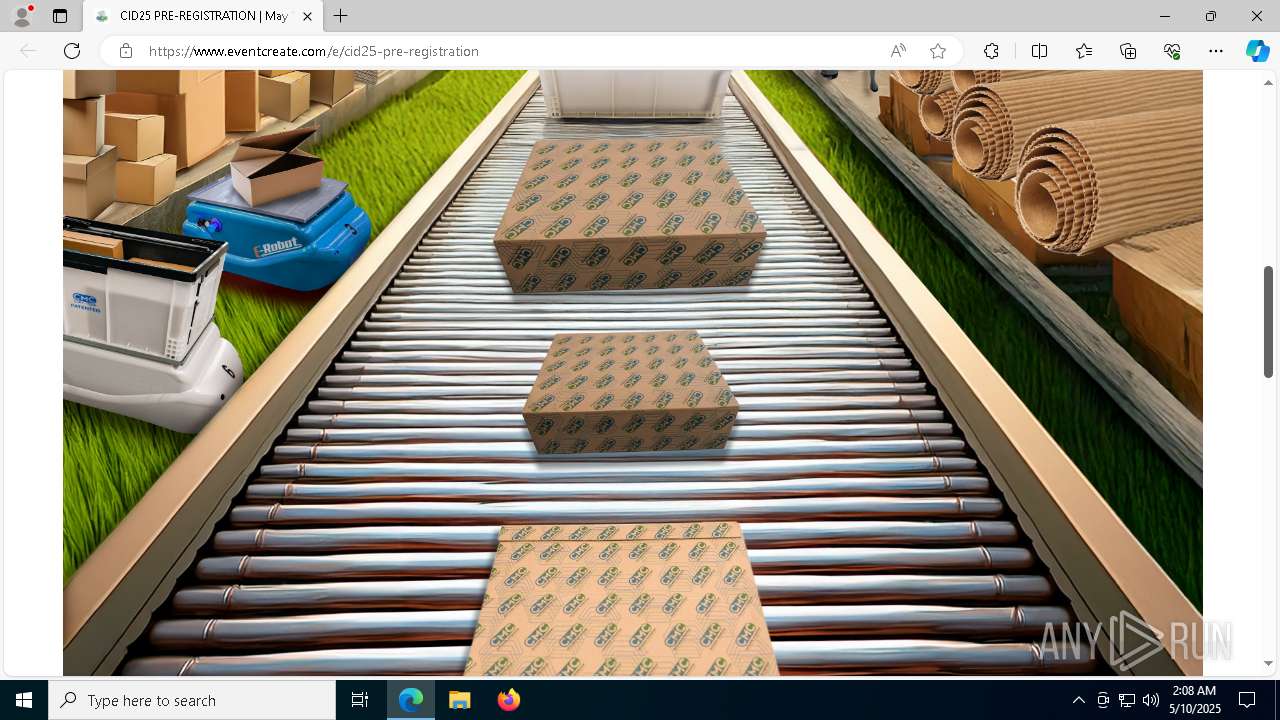The height and width of the screenshot is (720, 1280).
Task: Open the Edge profile icon
Action: (22, 16)
